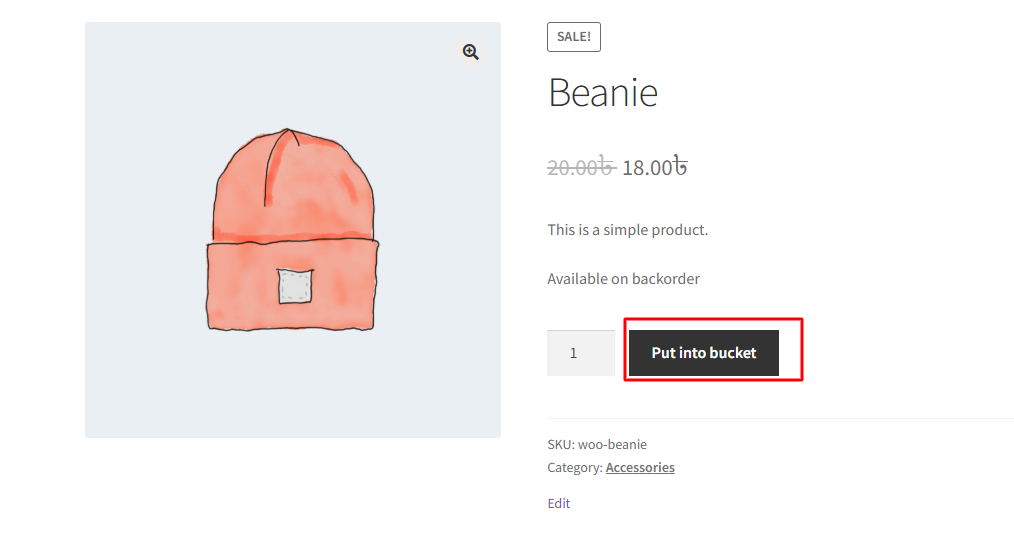Click the gray patch on the beanie

point(295,286)
